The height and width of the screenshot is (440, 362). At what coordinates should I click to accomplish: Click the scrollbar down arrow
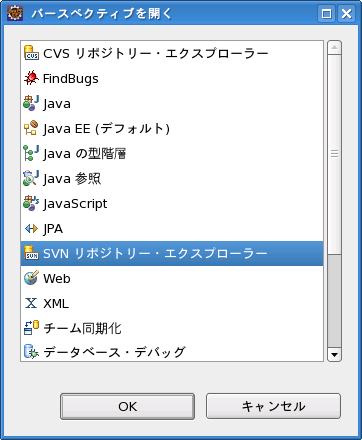[334, 355]
